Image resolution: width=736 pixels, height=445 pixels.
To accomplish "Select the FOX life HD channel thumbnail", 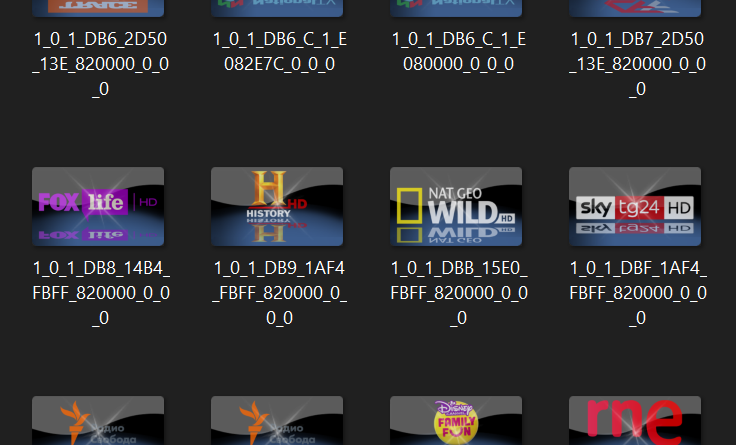I will click(x=98, y=206).
